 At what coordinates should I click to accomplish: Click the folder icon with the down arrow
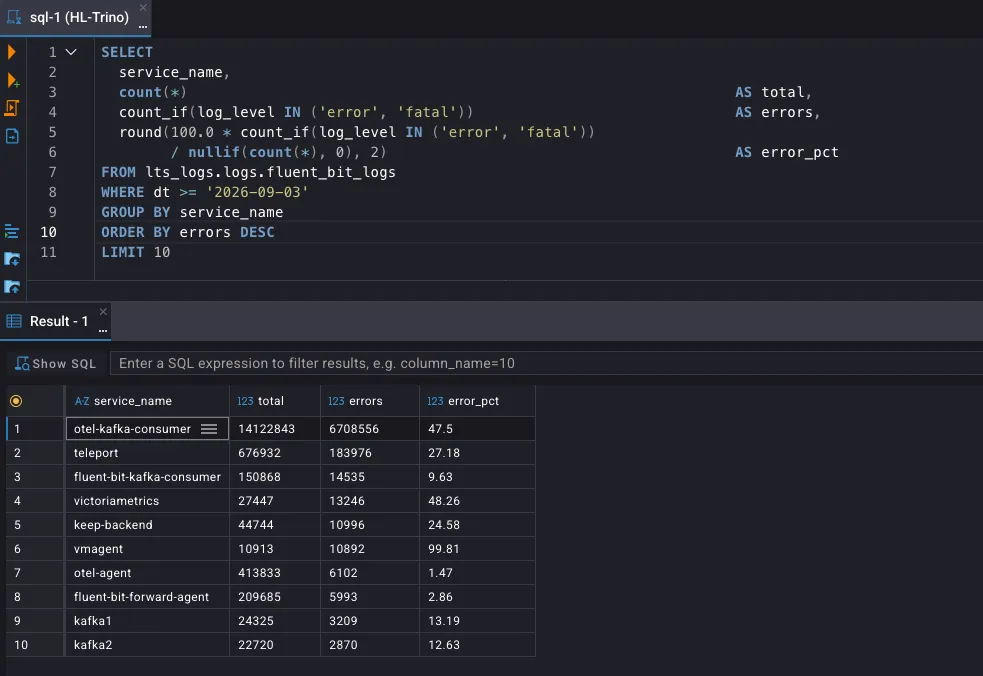[x=12, y=259]
